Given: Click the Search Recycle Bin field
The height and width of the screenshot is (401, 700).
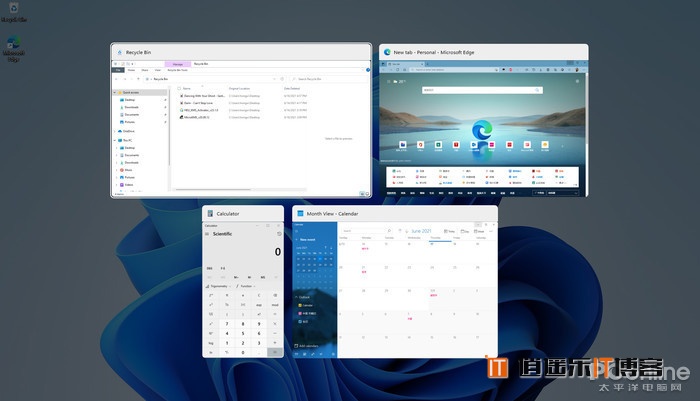Looking at the screenshot, I should point(328,79).
